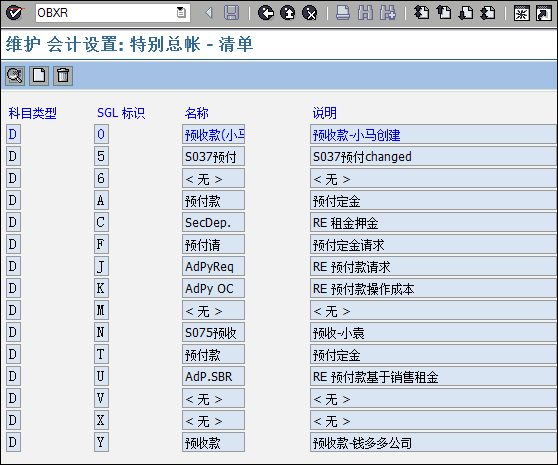Click the Create new session icon

pos(521,14)
